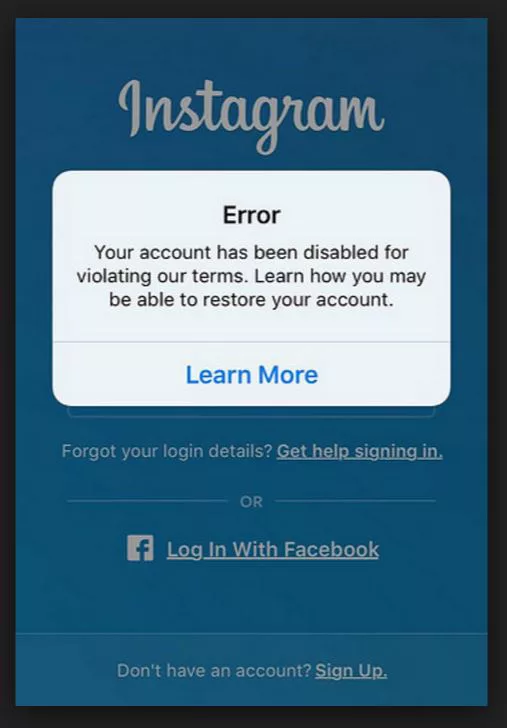Screen dimensions: 507x728
Task: Click the Error heading in the dialog
Action: (x=251, y=215)
